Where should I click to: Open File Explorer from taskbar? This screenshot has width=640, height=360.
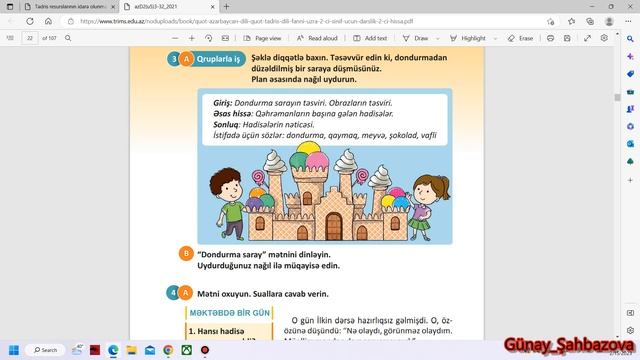click(131, 350)
